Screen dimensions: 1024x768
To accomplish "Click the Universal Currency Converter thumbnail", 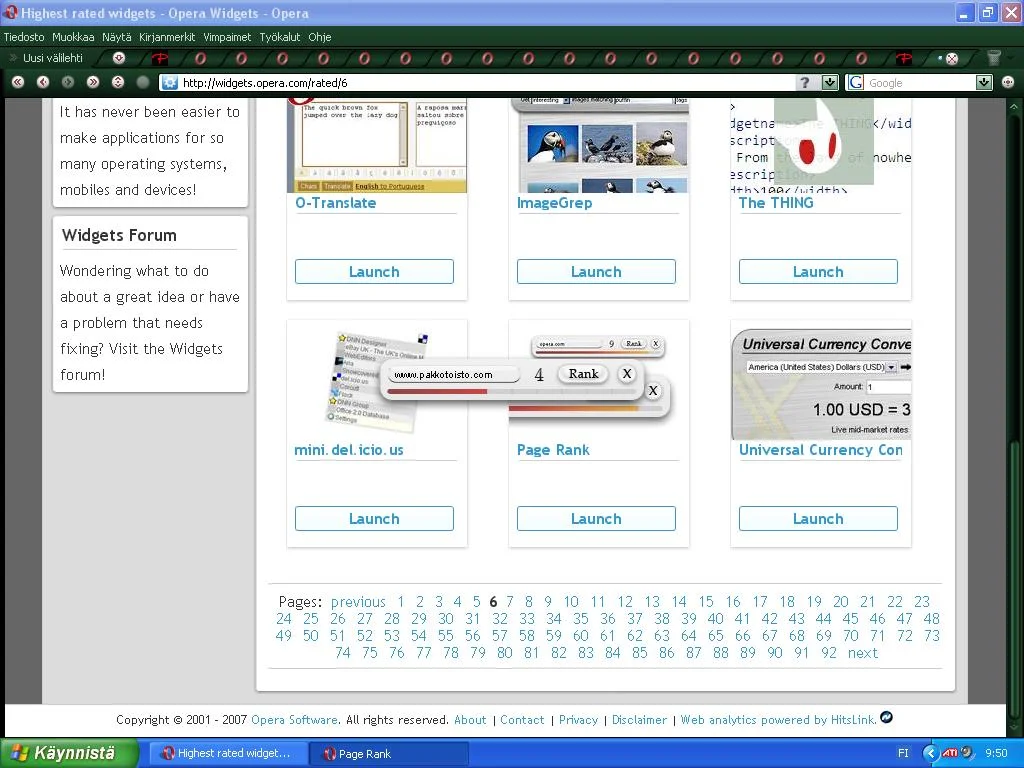I will [820, 385].
